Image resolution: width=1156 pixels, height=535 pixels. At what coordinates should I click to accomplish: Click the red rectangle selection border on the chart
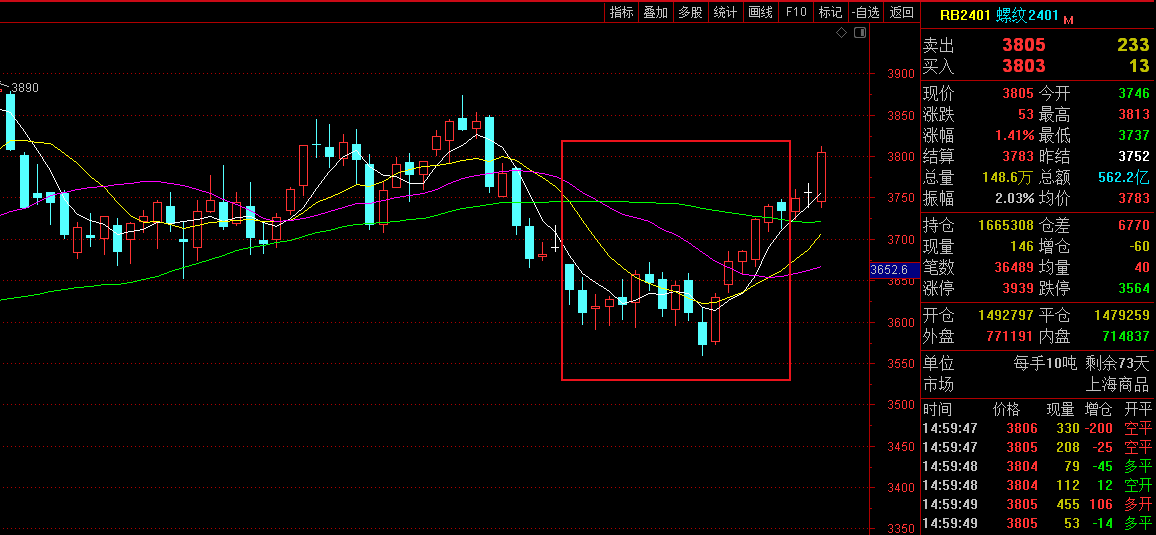click(562, 260)
